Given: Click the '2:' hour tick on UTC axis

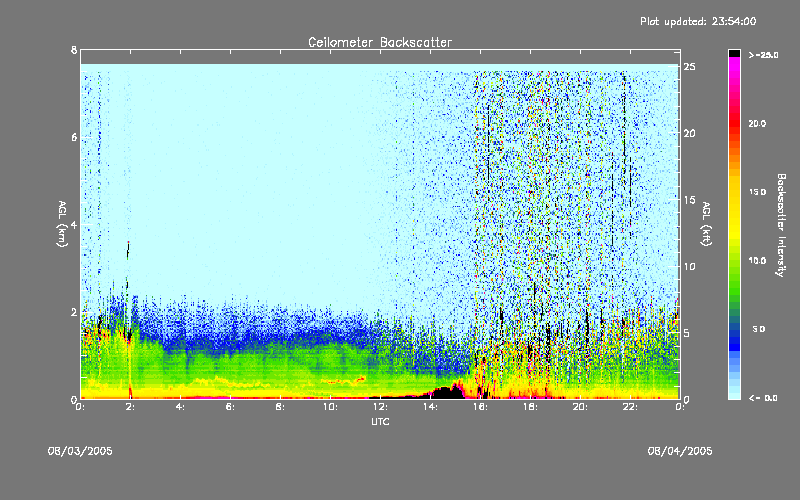Looking at the screenshot, I should click(x=130, y=407).
